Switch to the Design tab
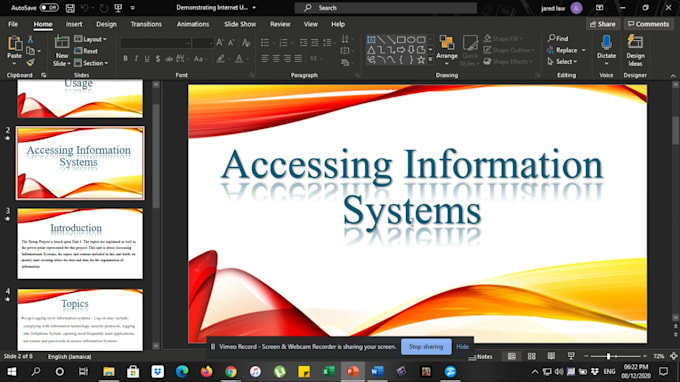680x382 pixels. [106, 24]
